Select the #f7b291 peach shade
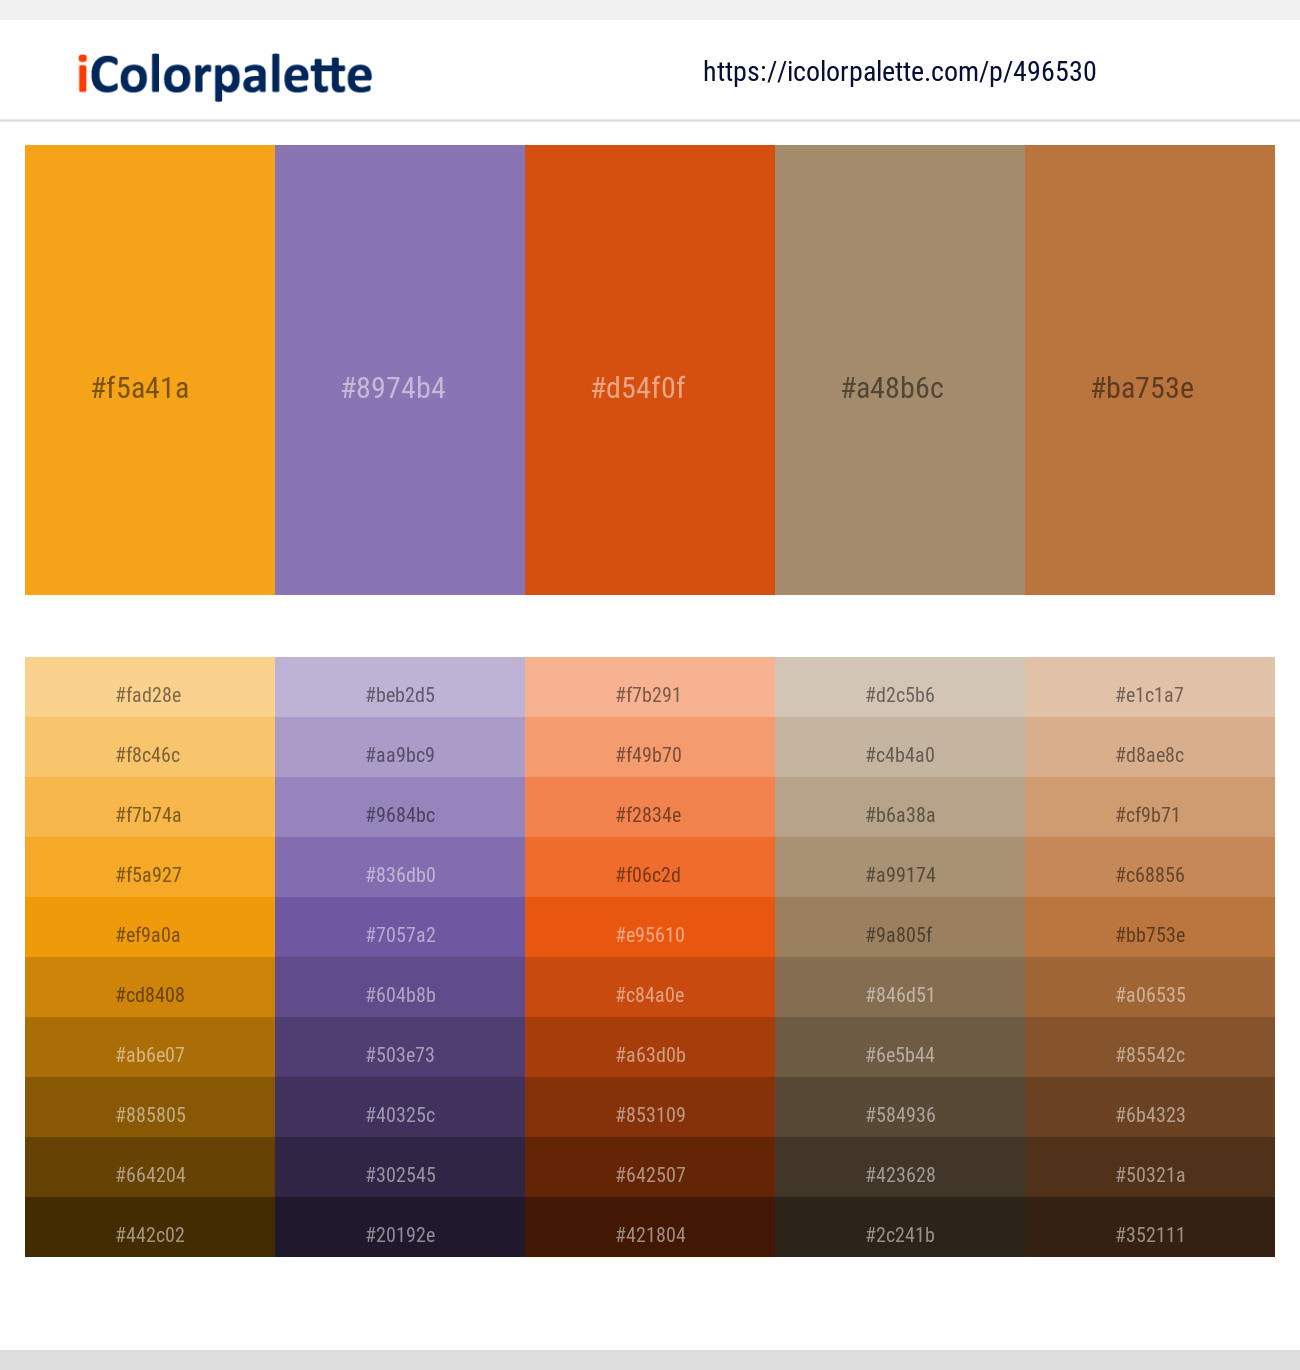Viewport: 1300px width, 1370px height. pos(650,687)
